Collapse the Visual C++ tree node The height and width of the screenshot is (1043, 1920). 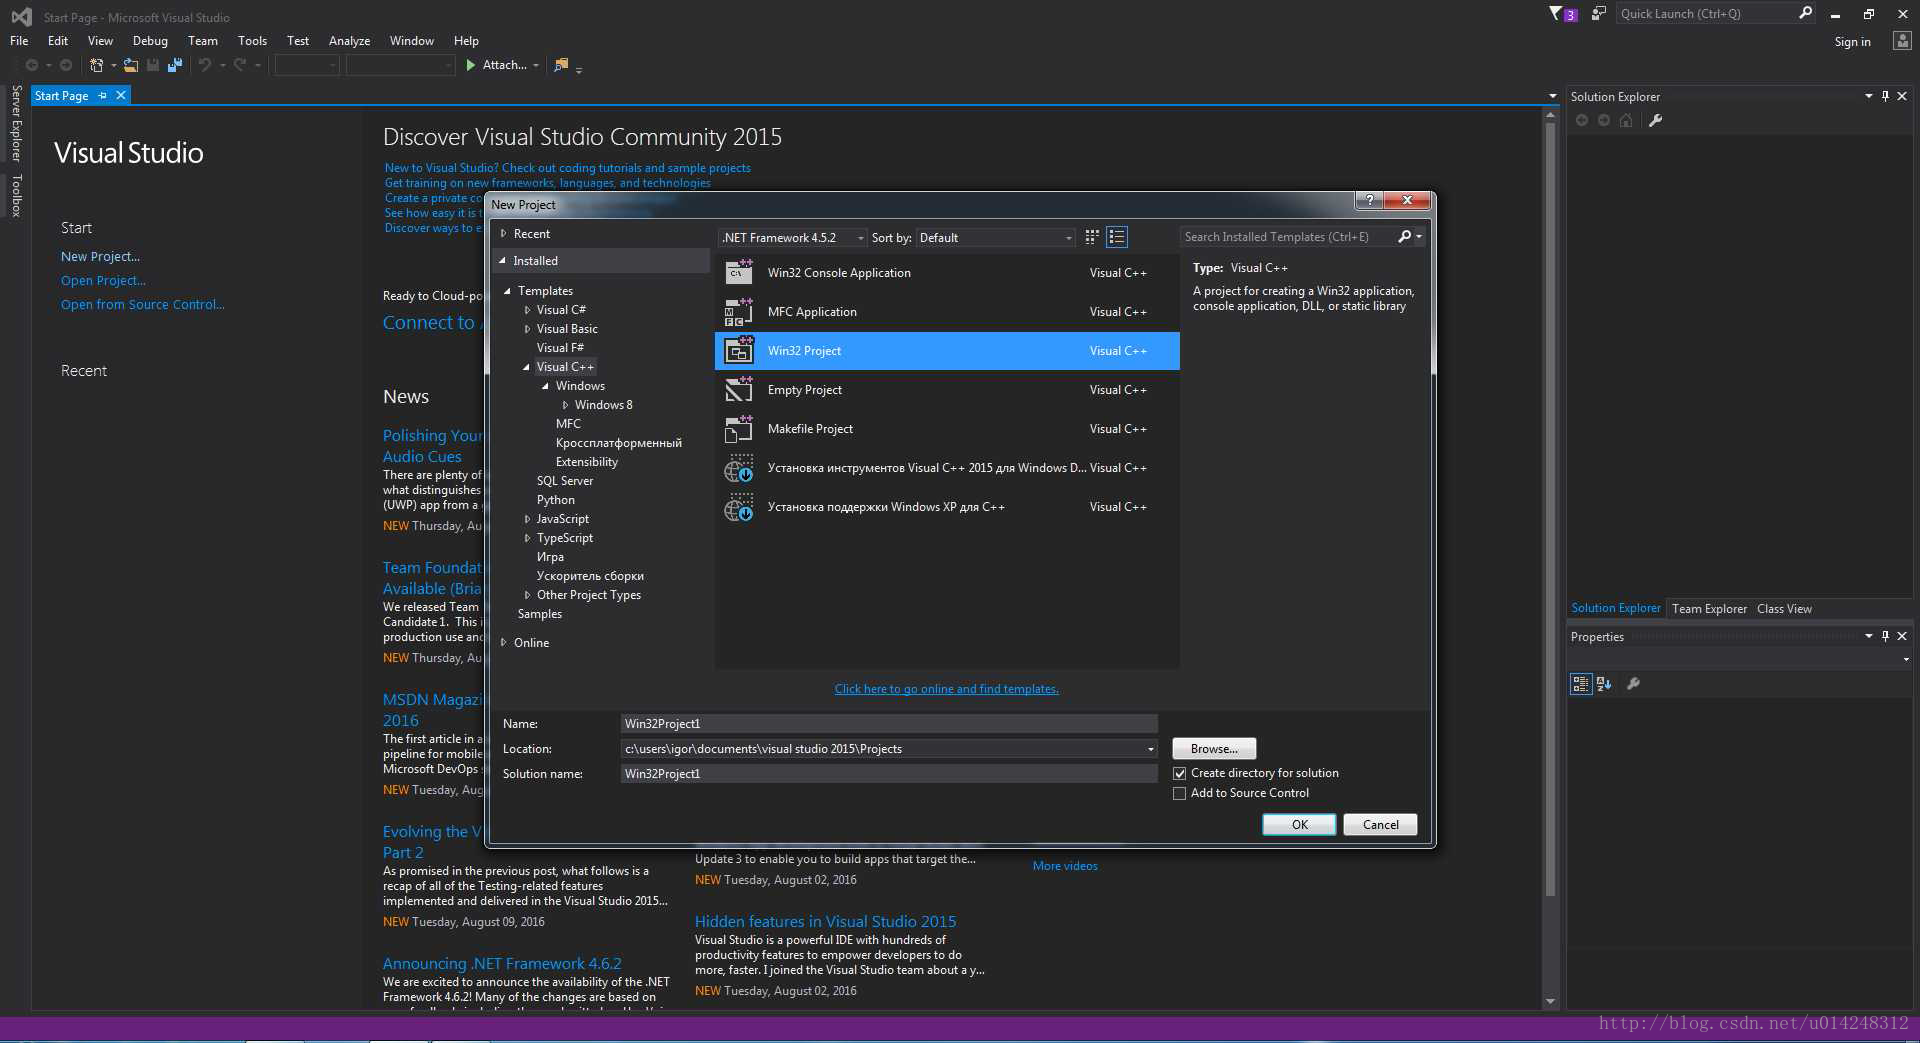[x=526, y=367]
